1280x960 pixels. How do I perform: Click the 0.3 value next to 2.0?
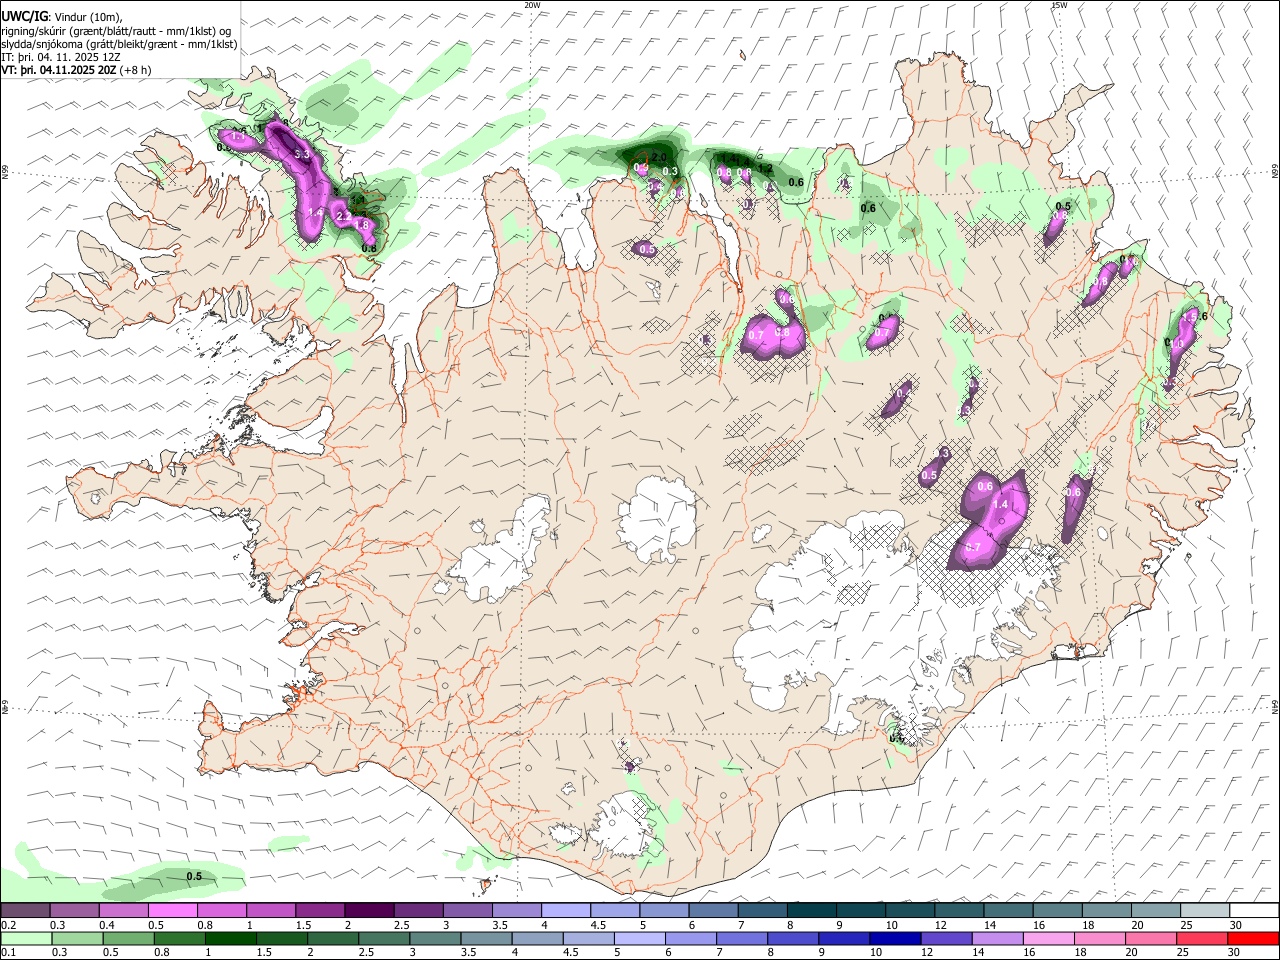coord(671,172)
